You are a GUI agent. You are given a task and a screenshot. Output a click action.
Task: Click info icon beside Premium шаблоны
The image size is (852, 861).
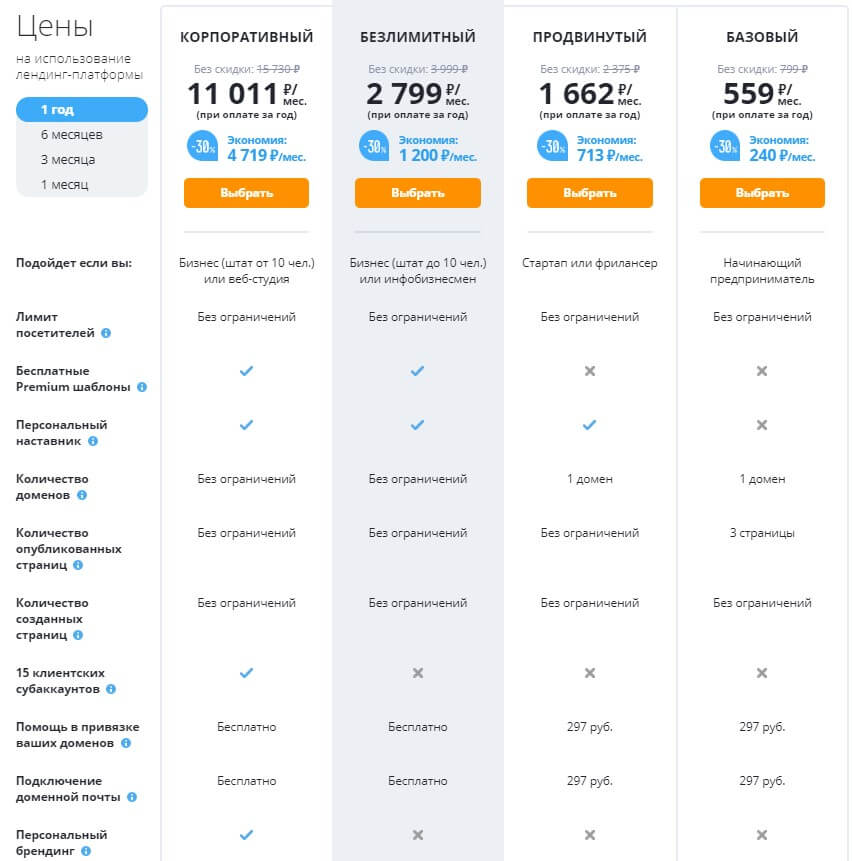tap(142, 387)
